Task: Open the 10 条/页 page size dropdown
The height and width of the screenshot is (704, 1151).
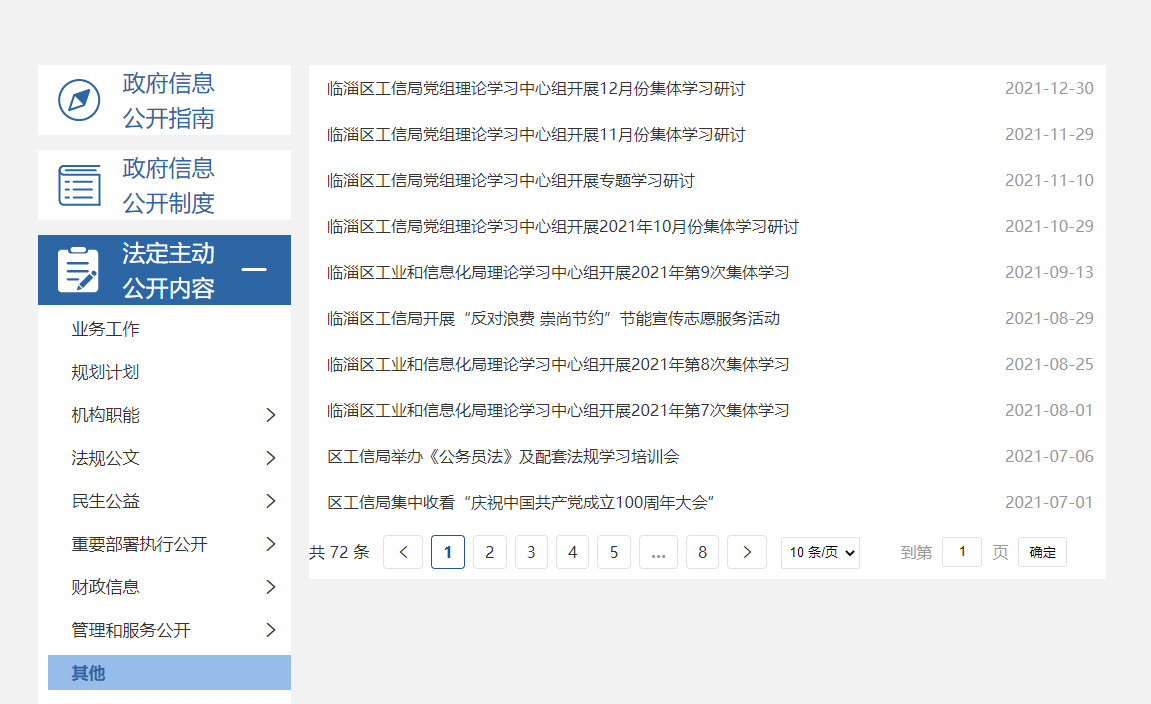Action: (x=820, y=552)
